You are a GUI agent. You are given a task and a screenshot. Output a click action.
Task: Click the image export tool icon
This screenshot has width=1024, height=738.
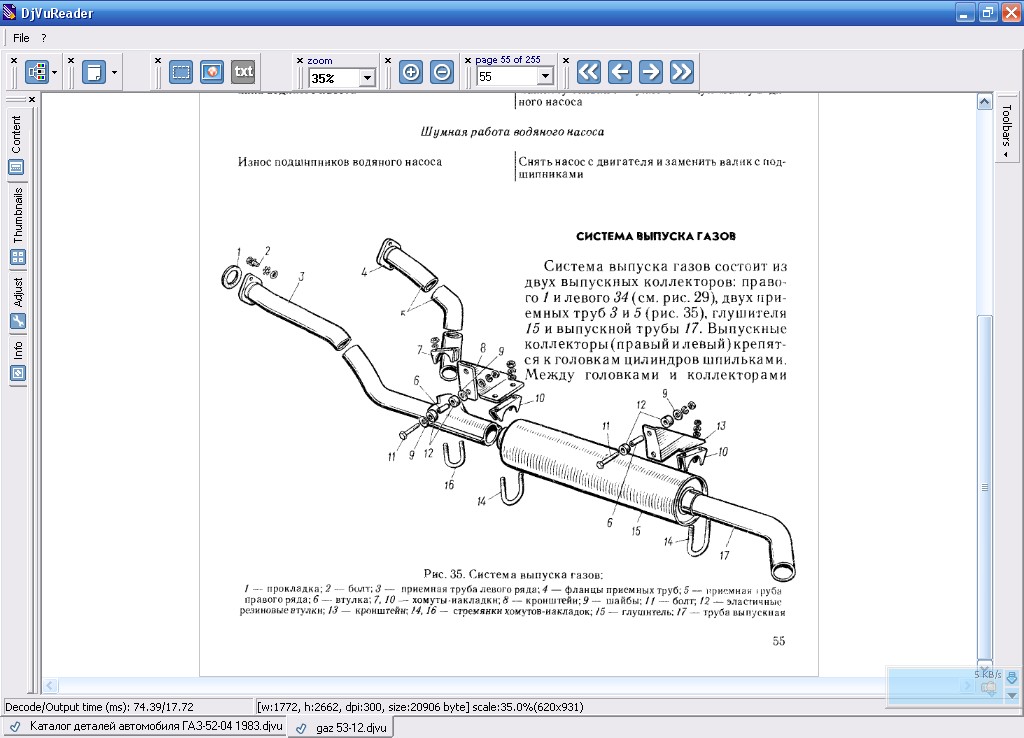point(212,72)
